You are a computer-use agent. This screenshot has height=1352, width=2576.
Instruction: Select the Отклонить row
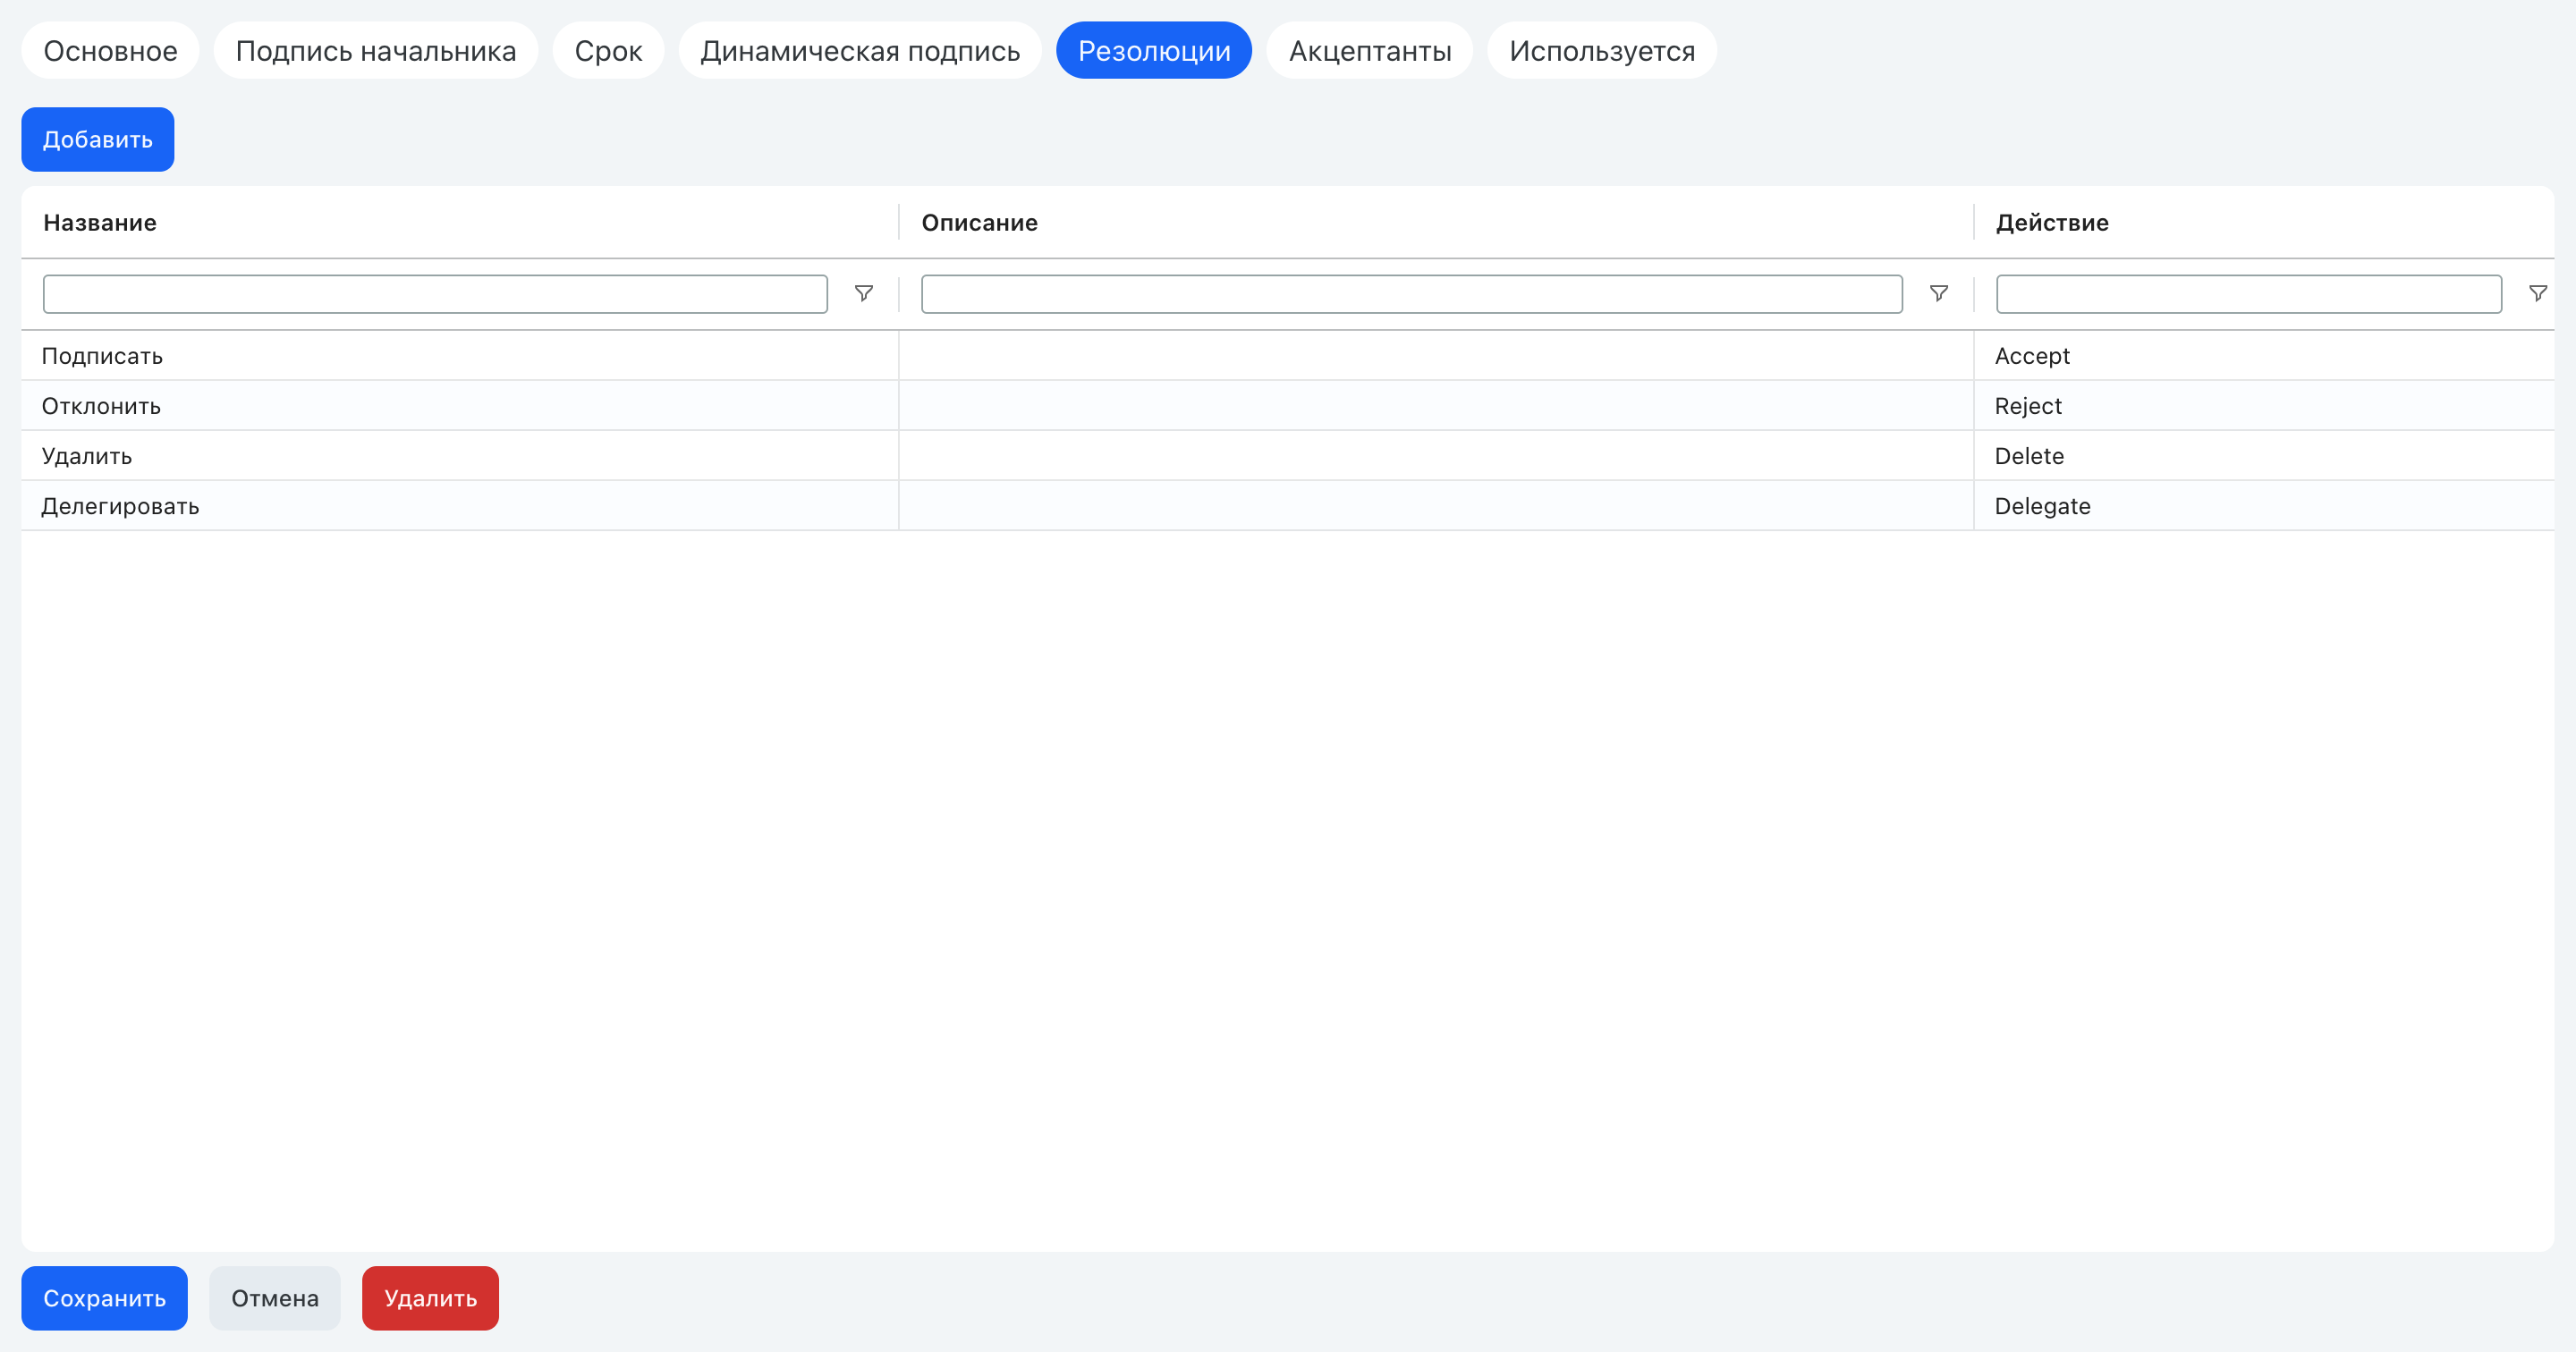click(x=1287, y=406)
